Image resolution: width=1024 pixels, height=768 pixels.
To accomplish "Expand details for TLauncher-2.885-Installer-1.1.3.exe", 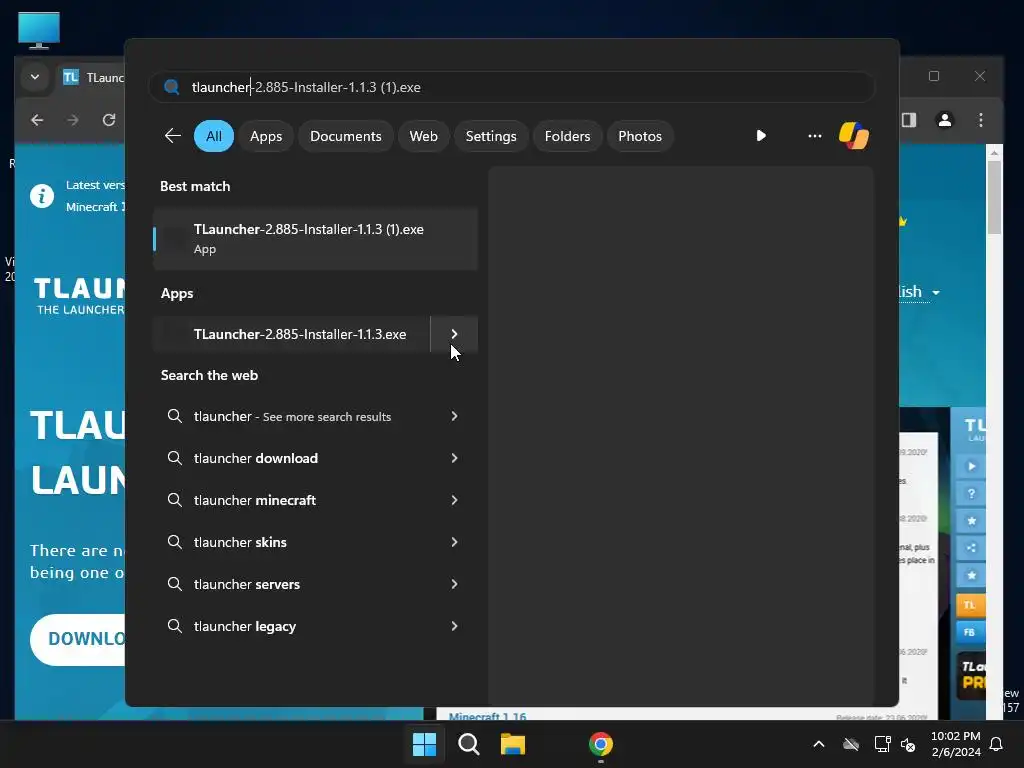I will point(455,334).
